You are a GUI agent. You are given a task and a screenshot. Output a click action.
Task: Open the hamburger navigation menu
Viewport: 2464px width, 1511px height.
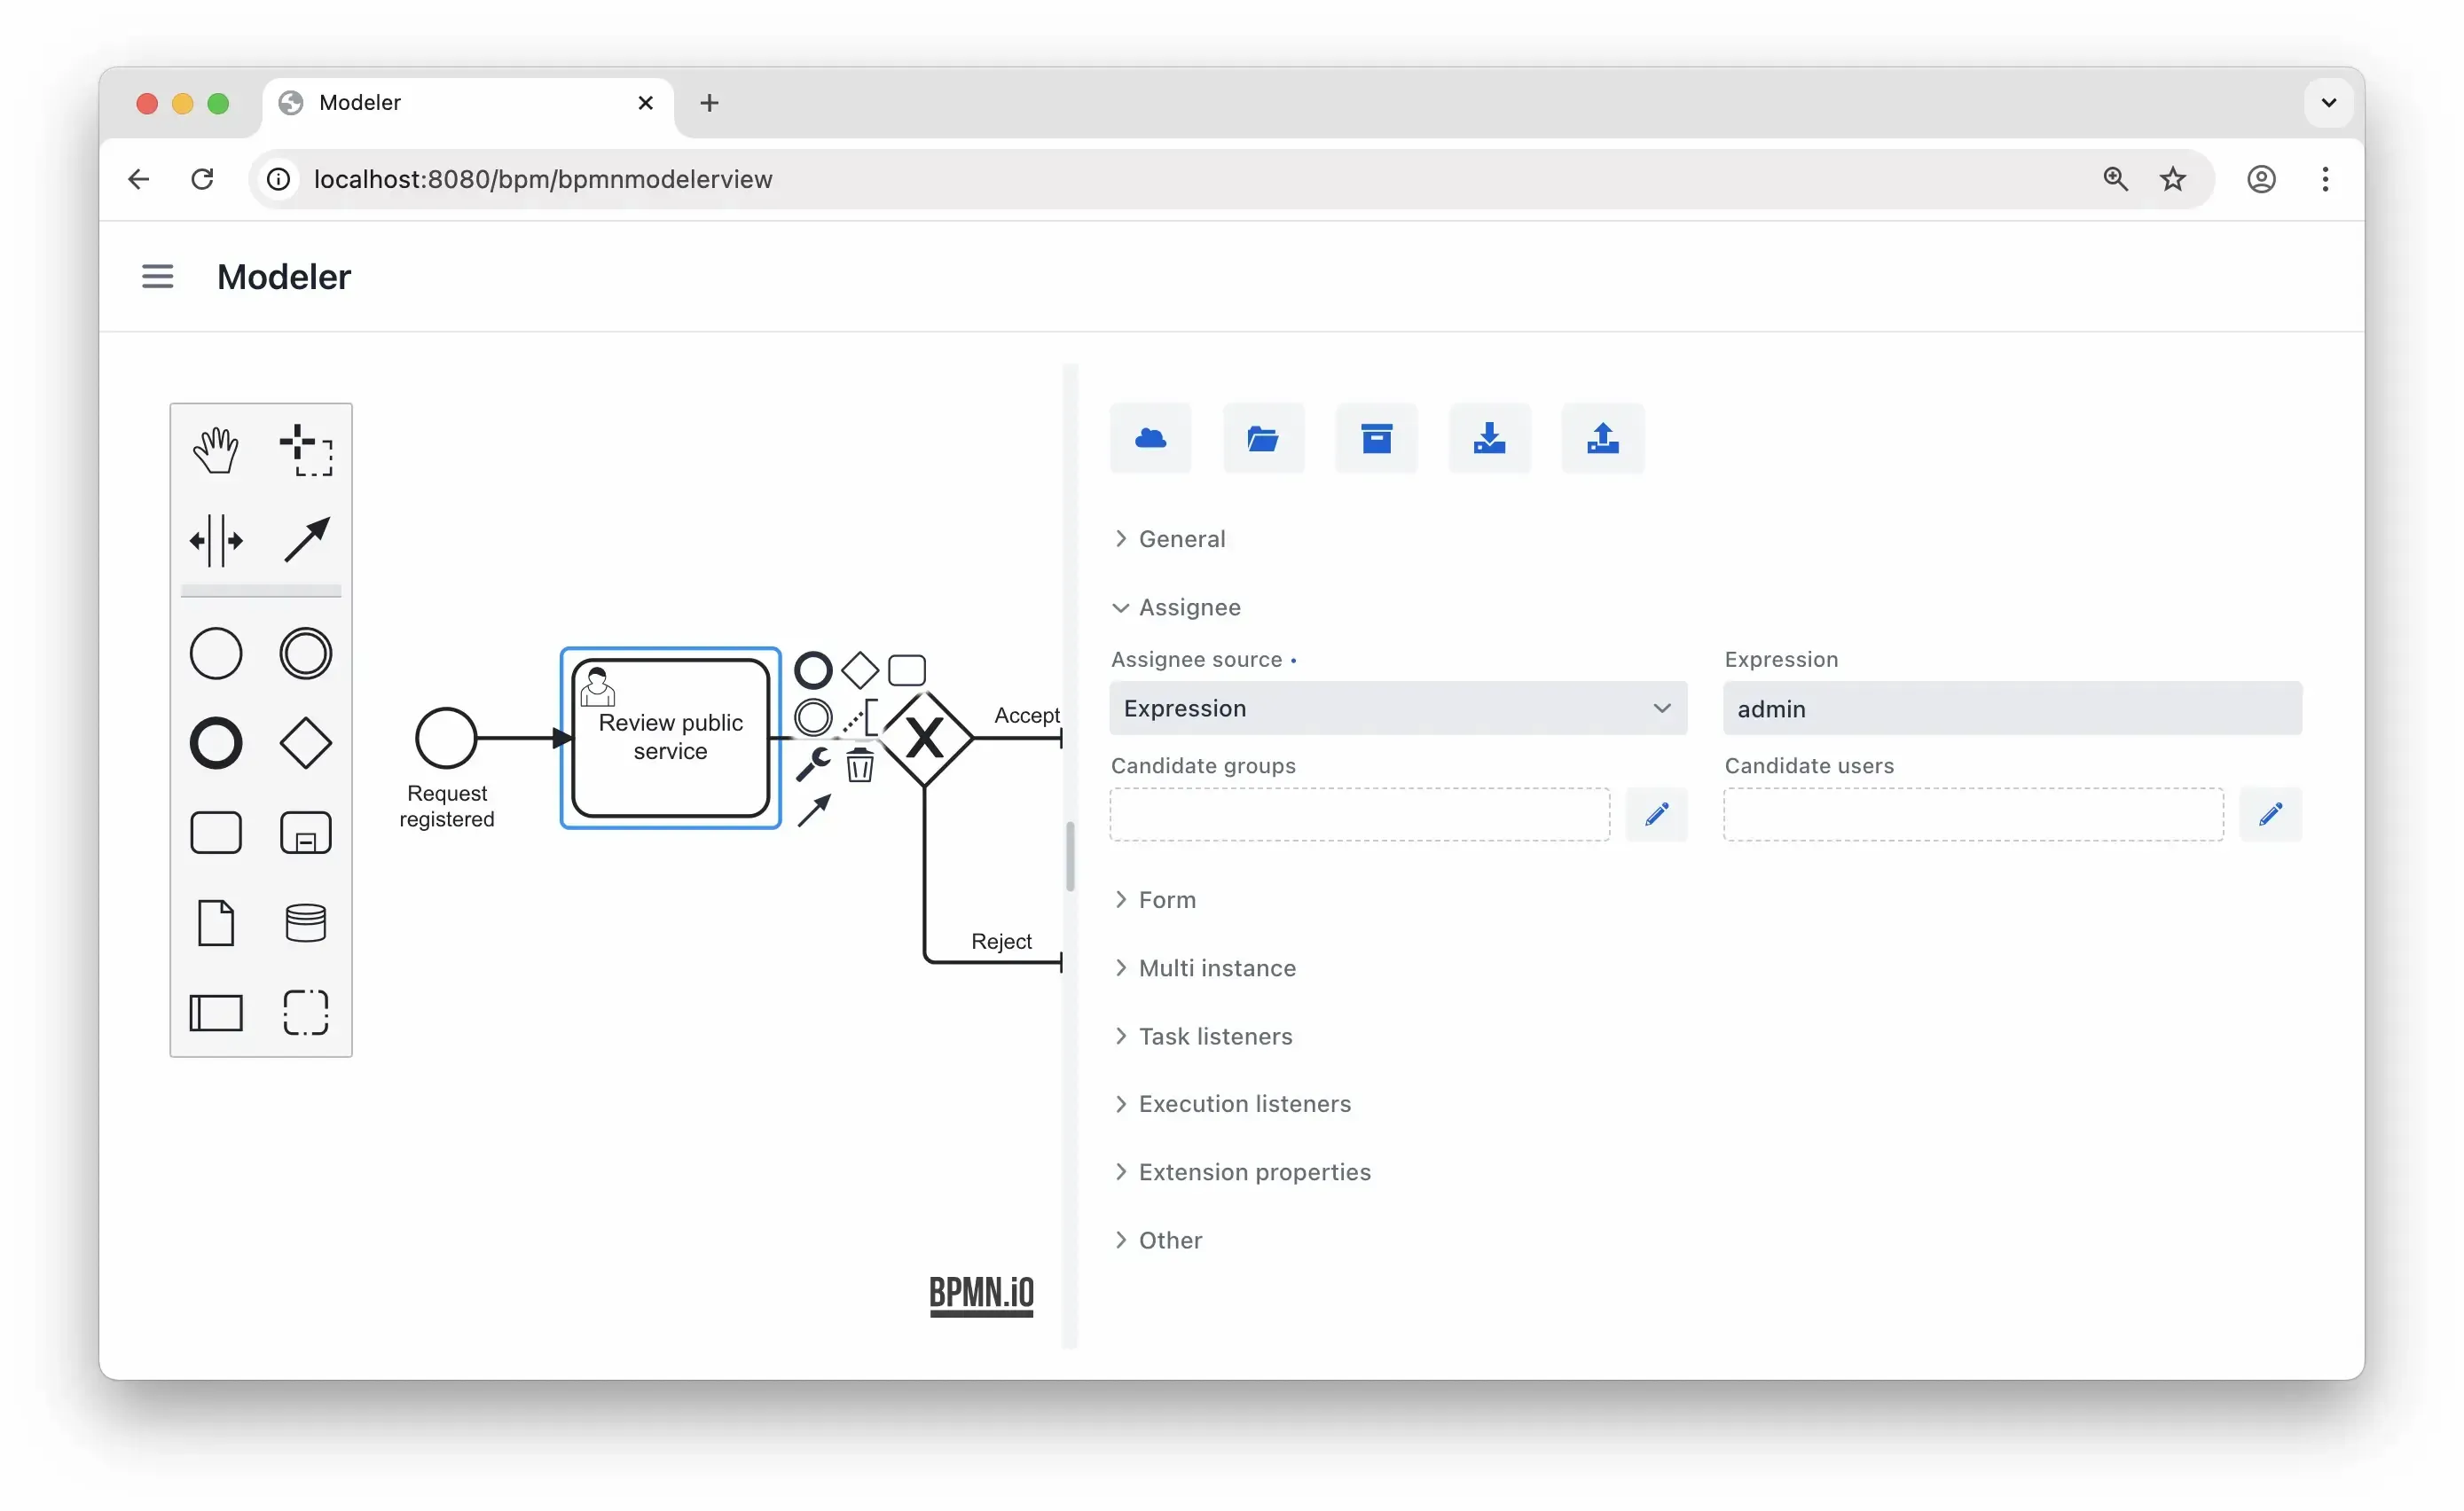157,276
